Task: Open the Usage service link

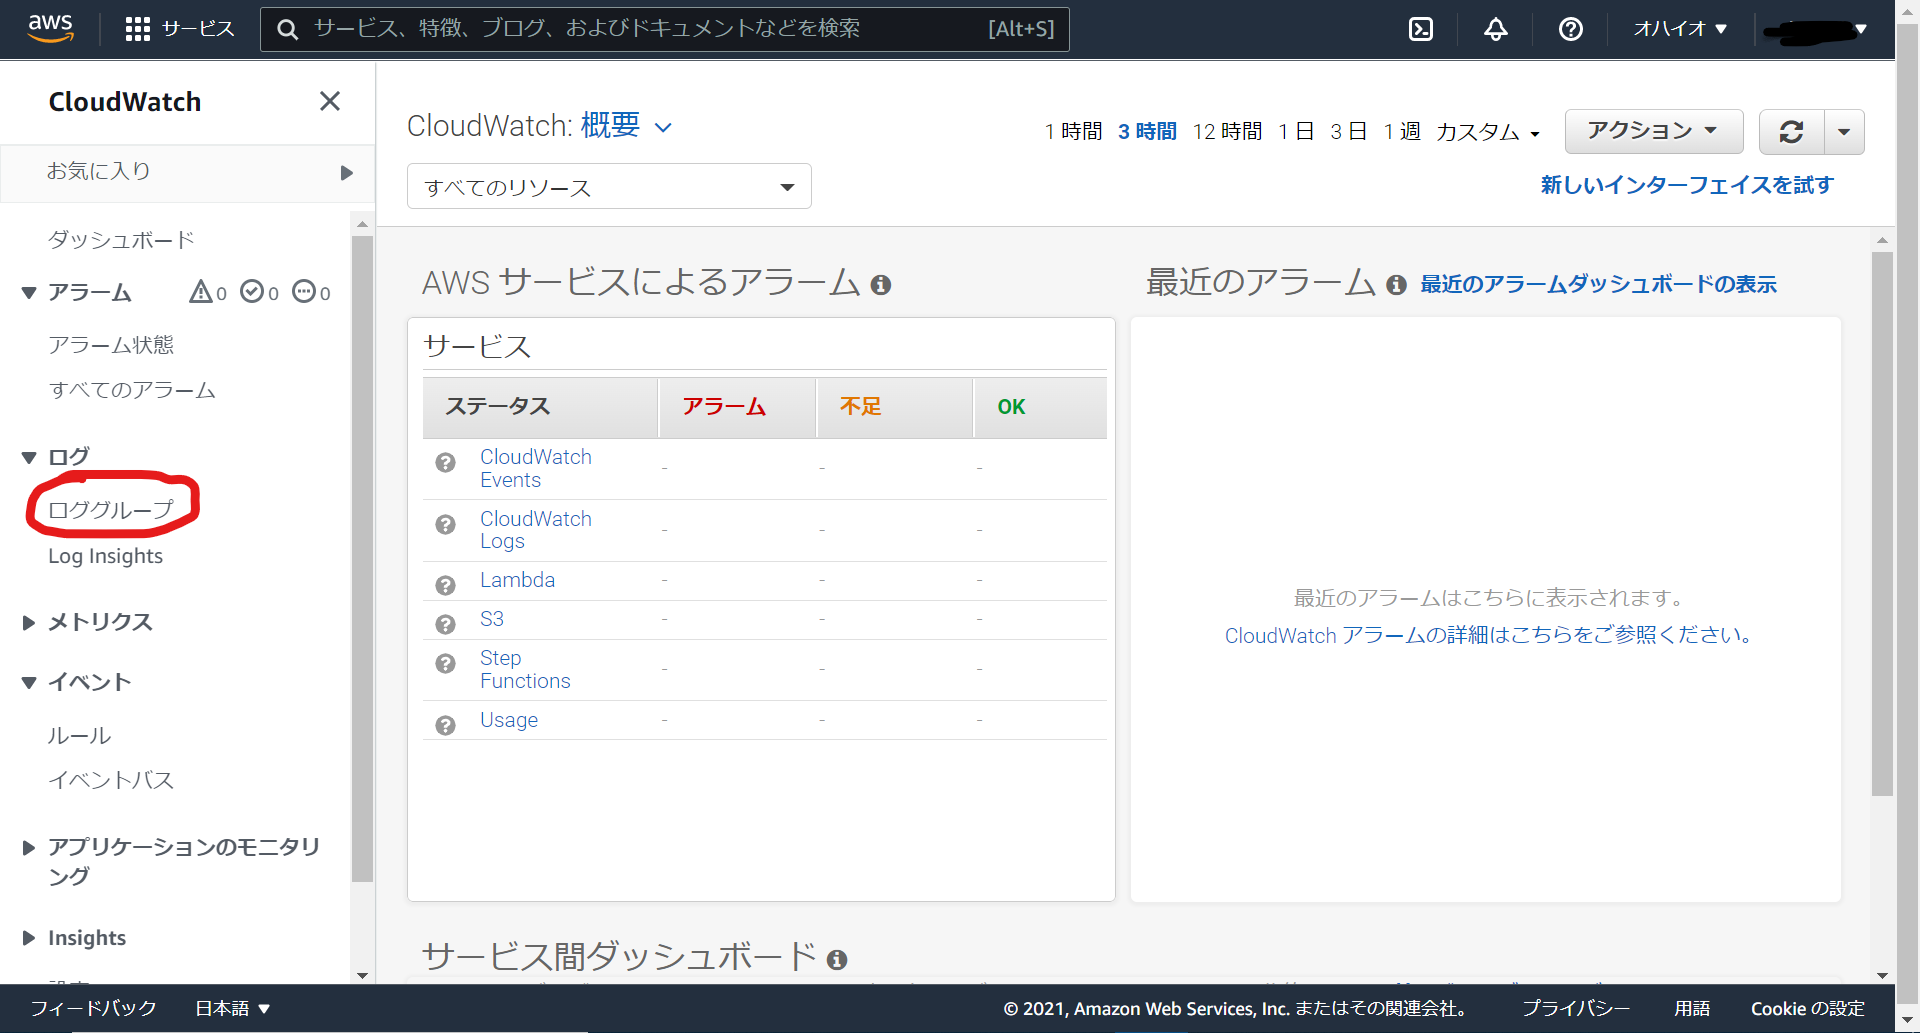Action: coord(509,720)
